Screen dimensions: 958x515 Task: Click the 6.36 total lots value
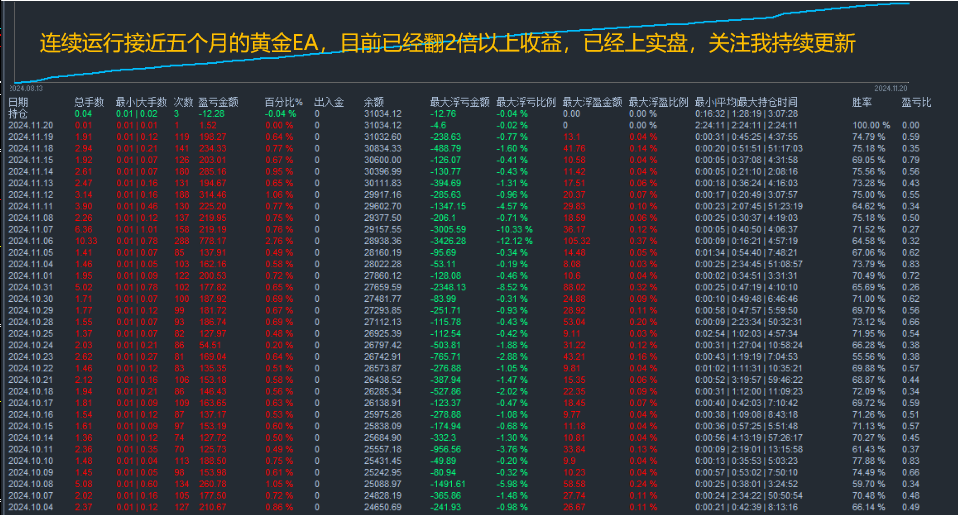click(x=84, y=229)
